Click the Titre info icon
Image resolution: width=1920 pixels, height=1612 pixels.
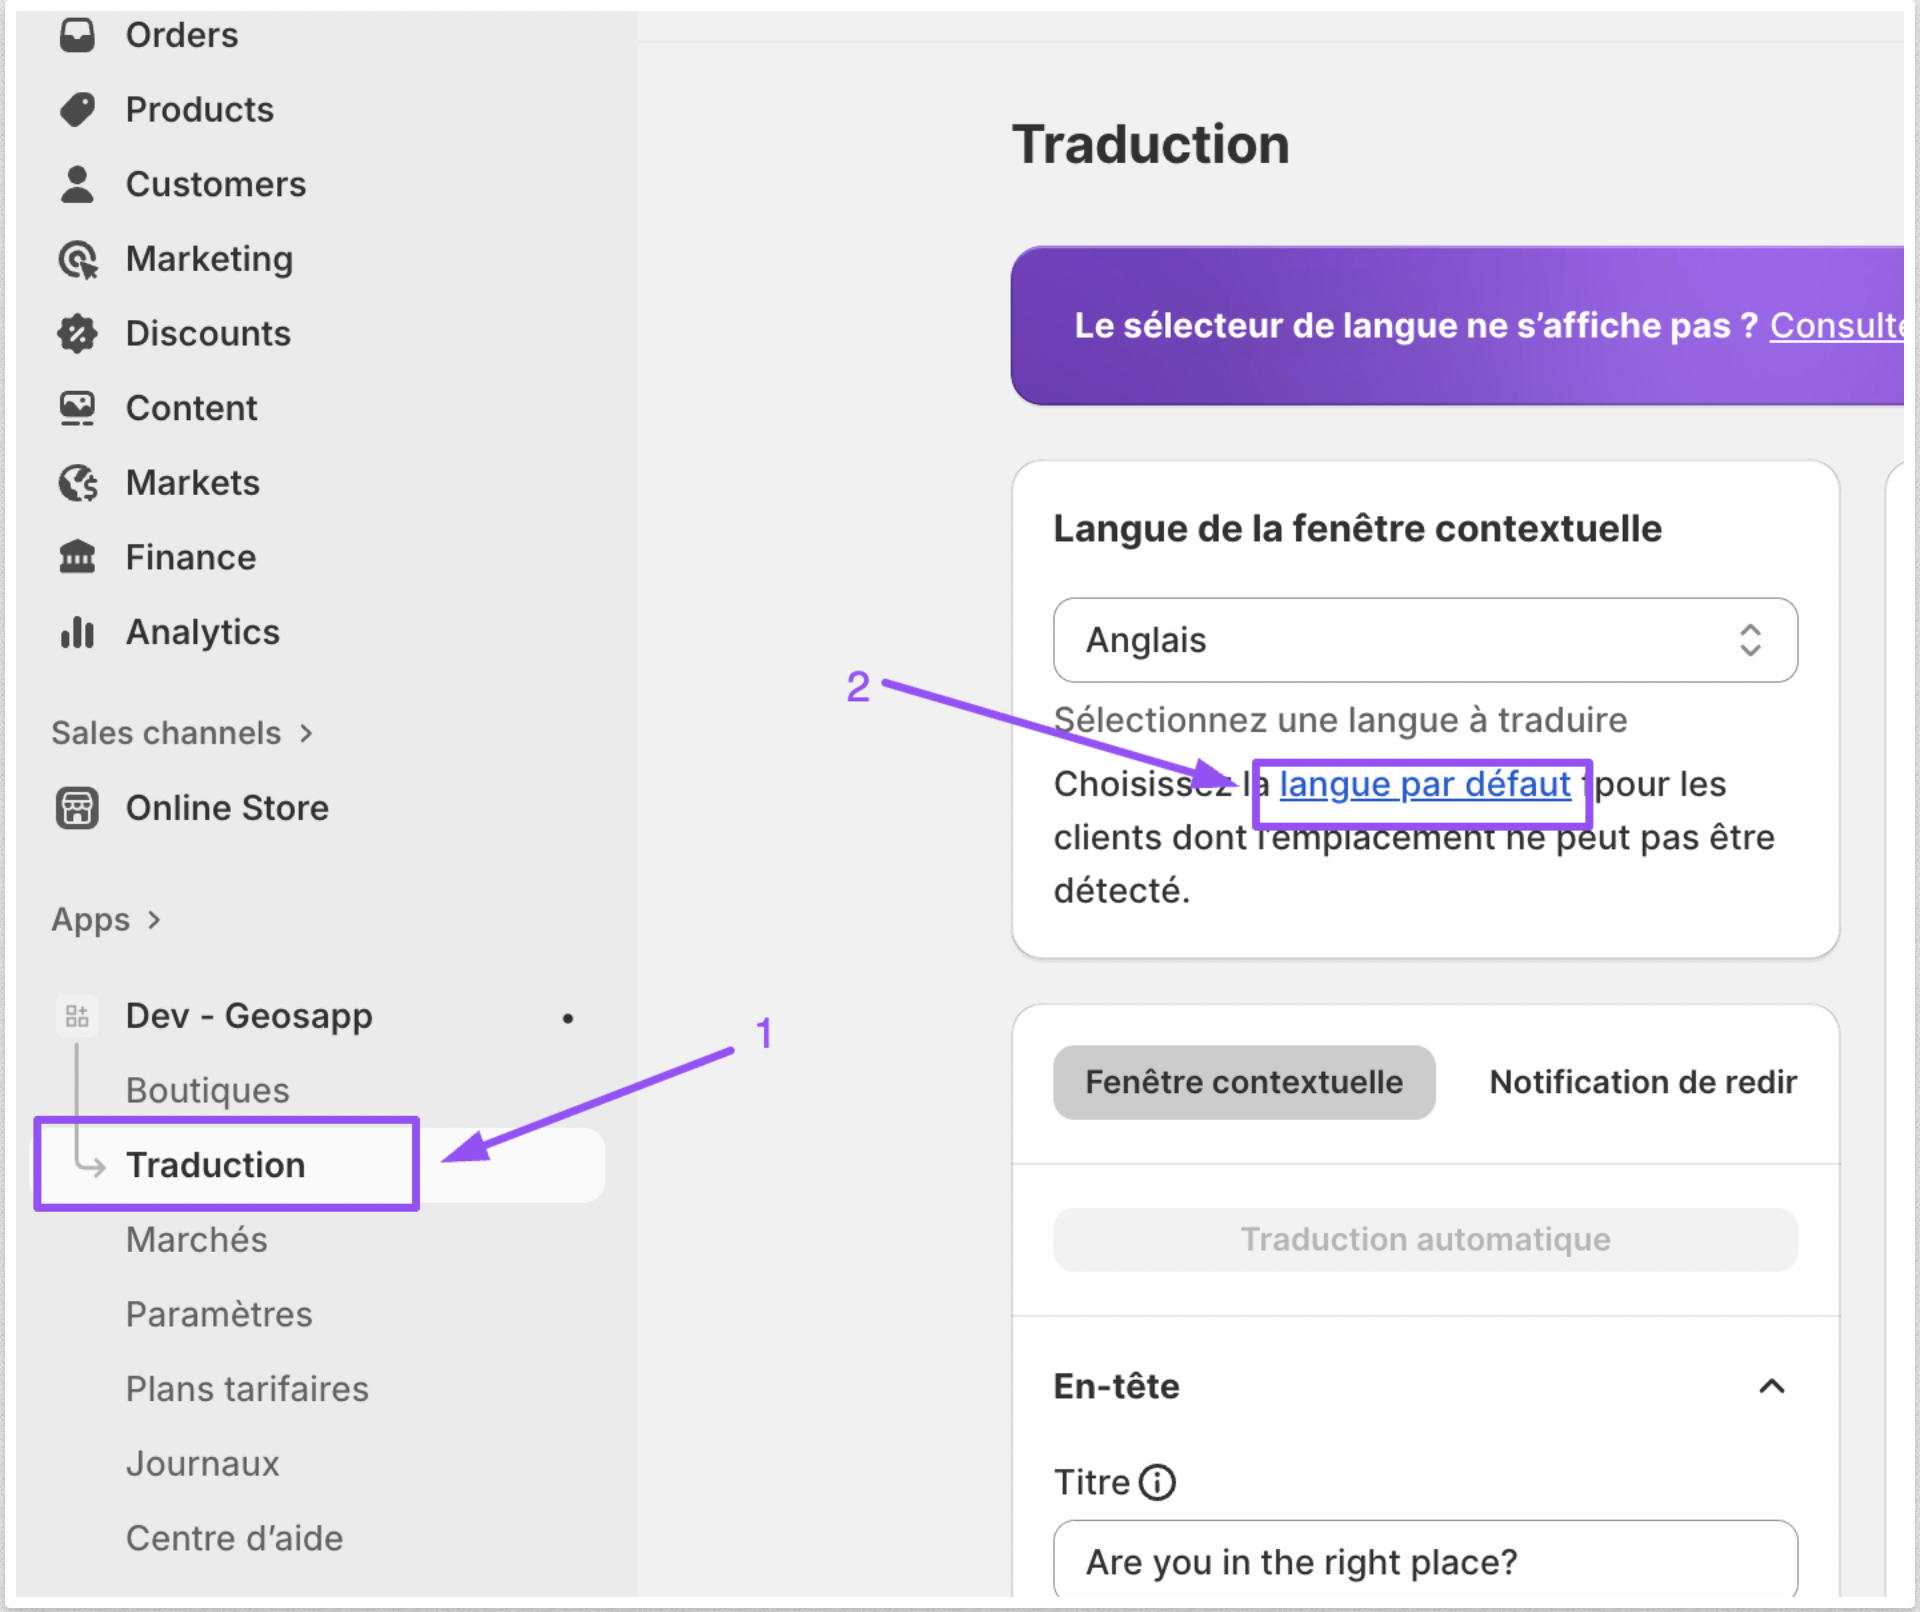coord(1157,1482)
